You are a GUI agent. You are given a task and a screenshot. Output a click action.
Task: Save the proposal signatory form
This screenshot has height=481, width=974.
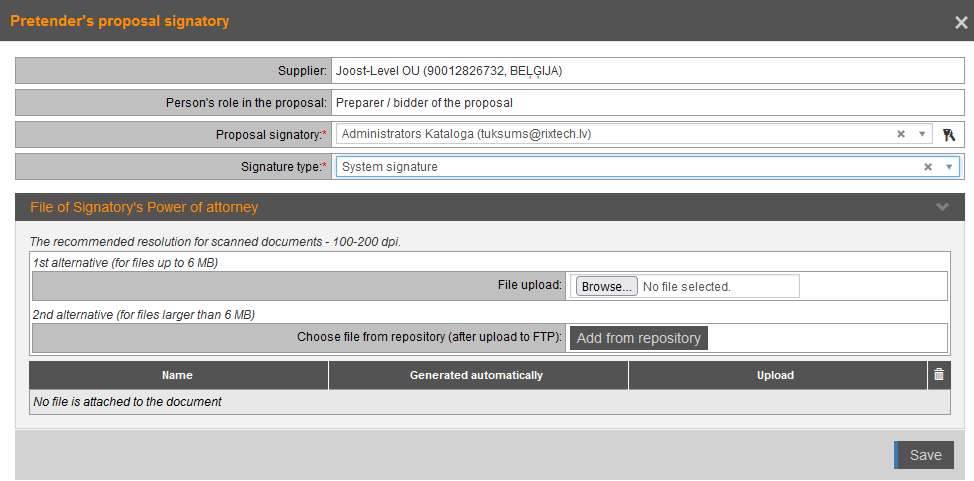tap(924, 455)
